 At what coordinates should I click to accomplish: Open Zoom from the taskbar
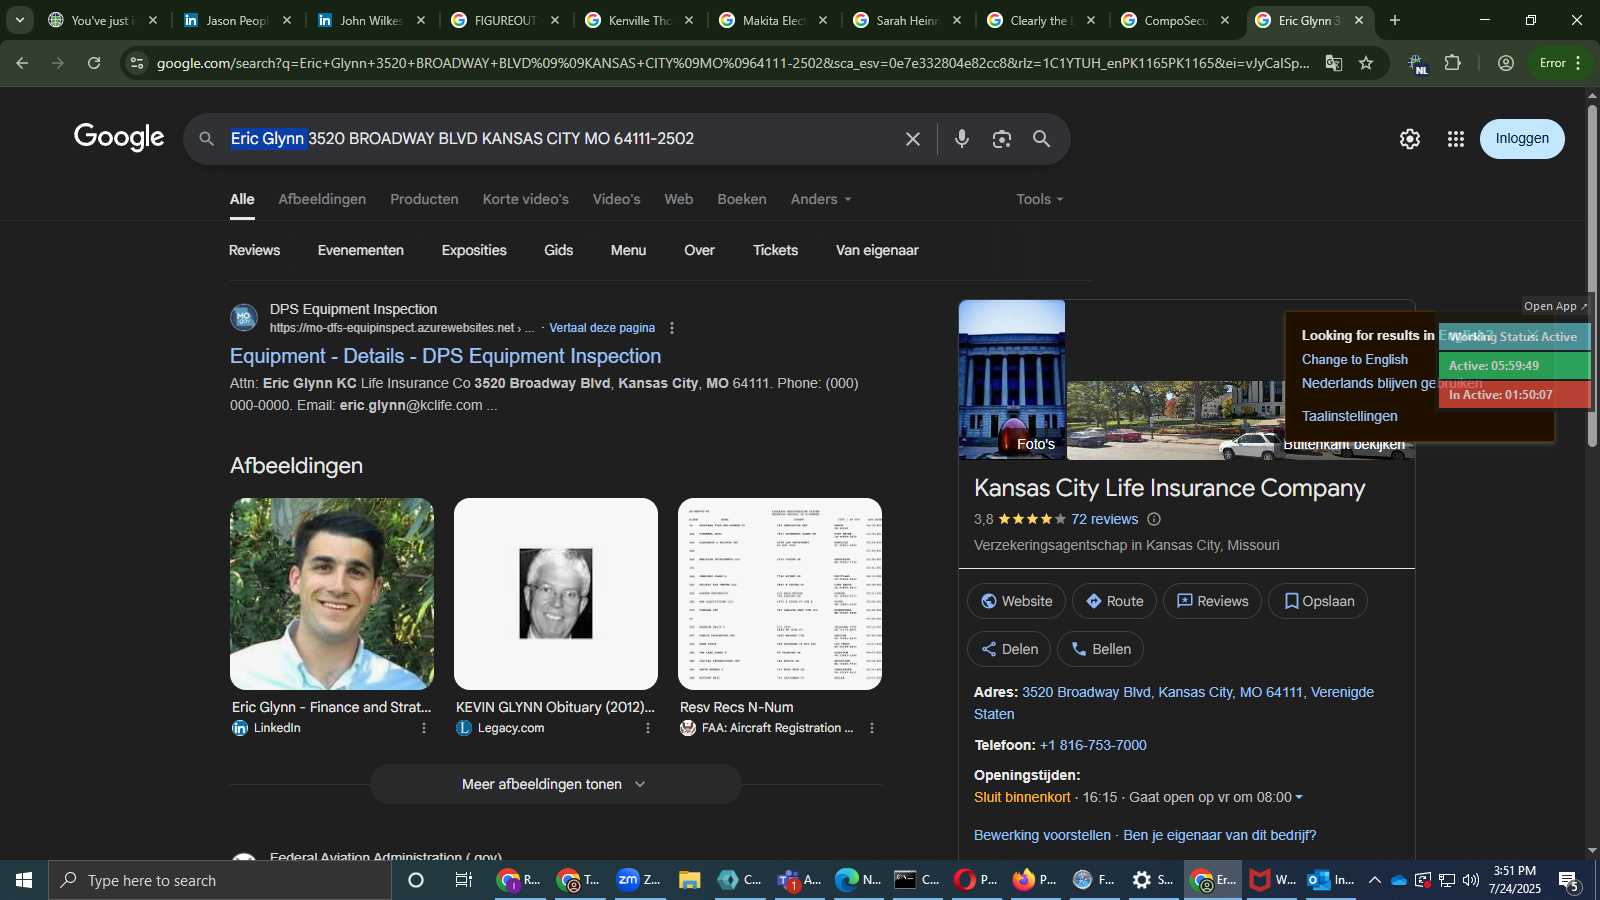(639, 880)
